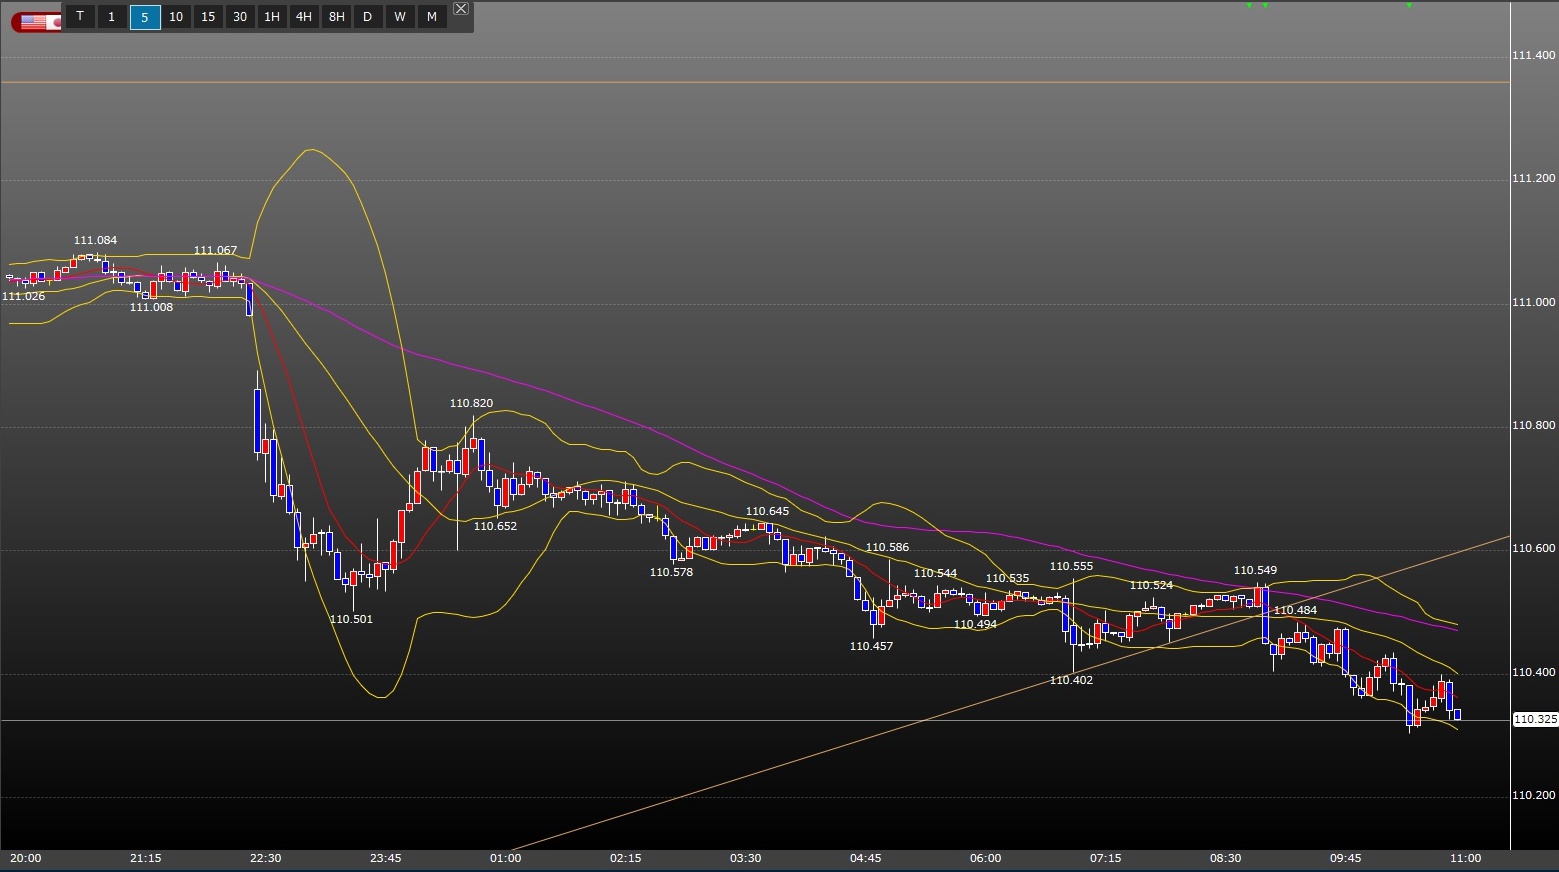Open the monthly chart with M

point(432,16)
